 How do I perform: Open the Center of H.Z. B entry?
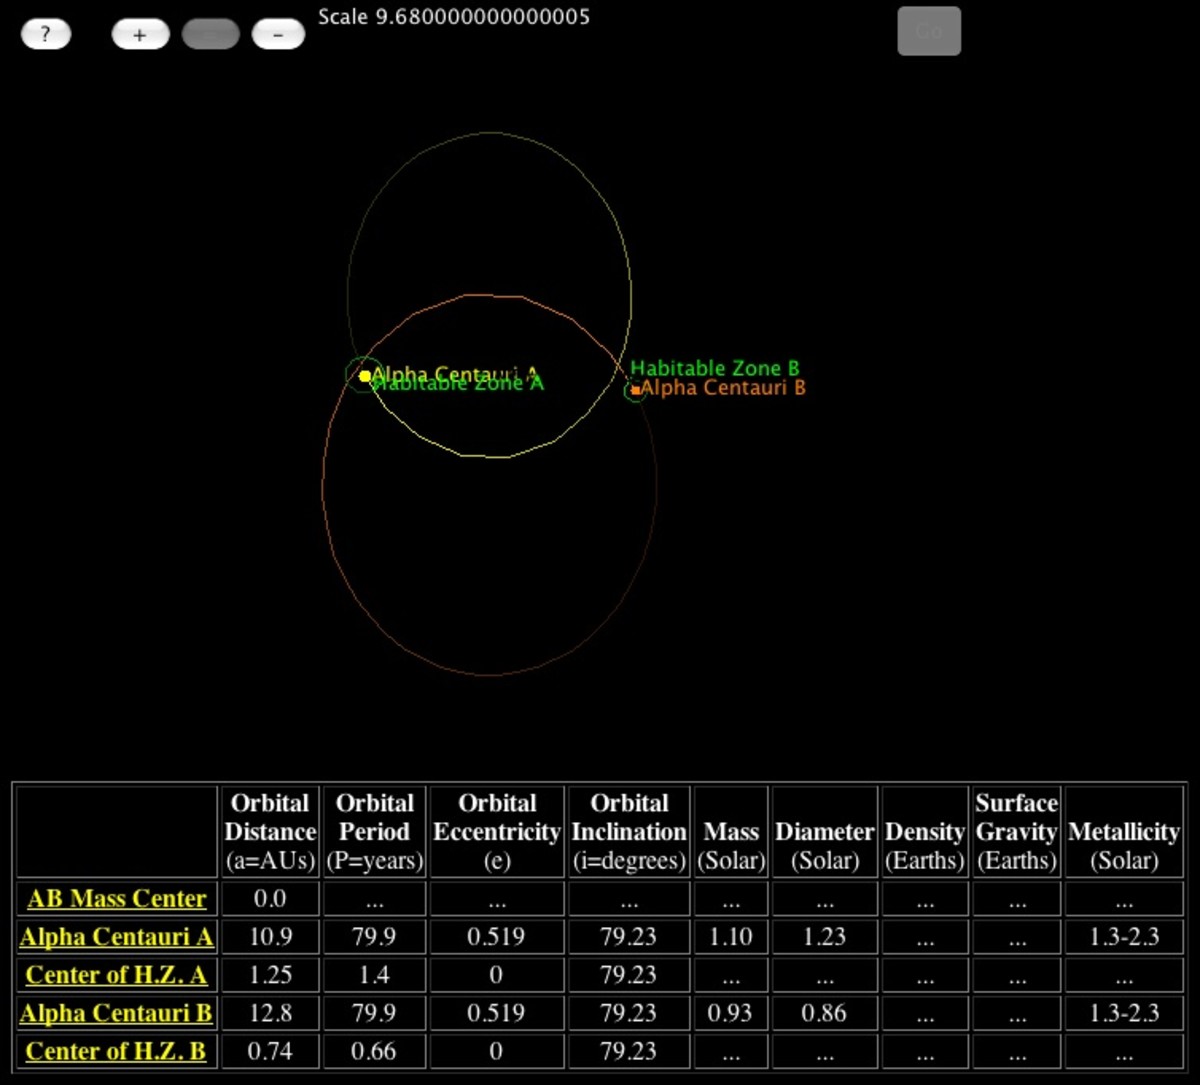(x=116, y=1051)
